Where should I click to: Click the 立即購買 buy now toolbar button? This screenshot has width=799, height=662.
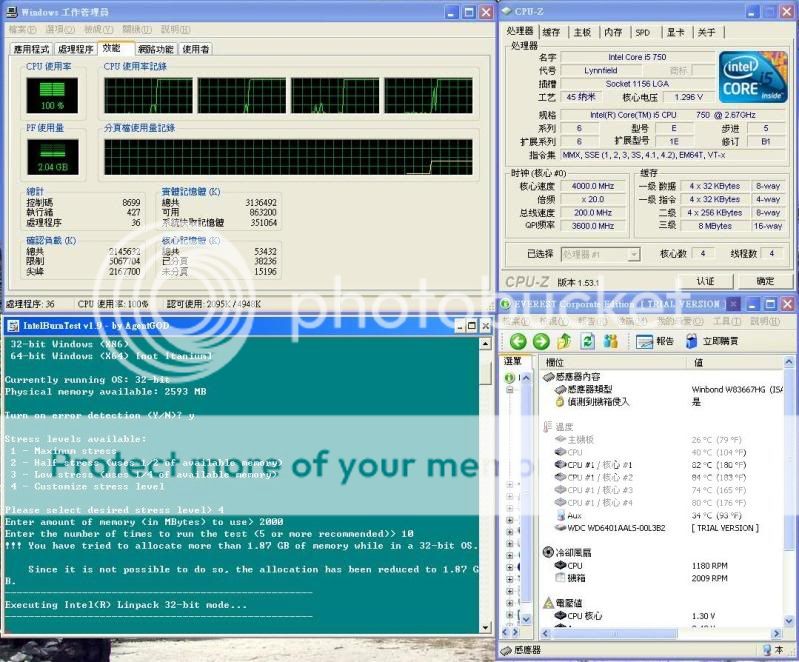click(711, 341)
